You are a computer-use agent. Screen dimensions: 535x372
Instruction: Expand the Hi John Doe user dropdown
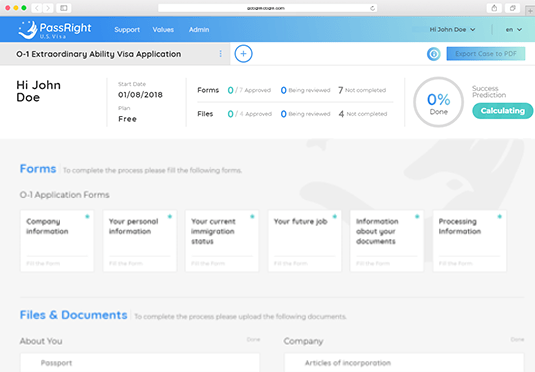pos(452,30)
